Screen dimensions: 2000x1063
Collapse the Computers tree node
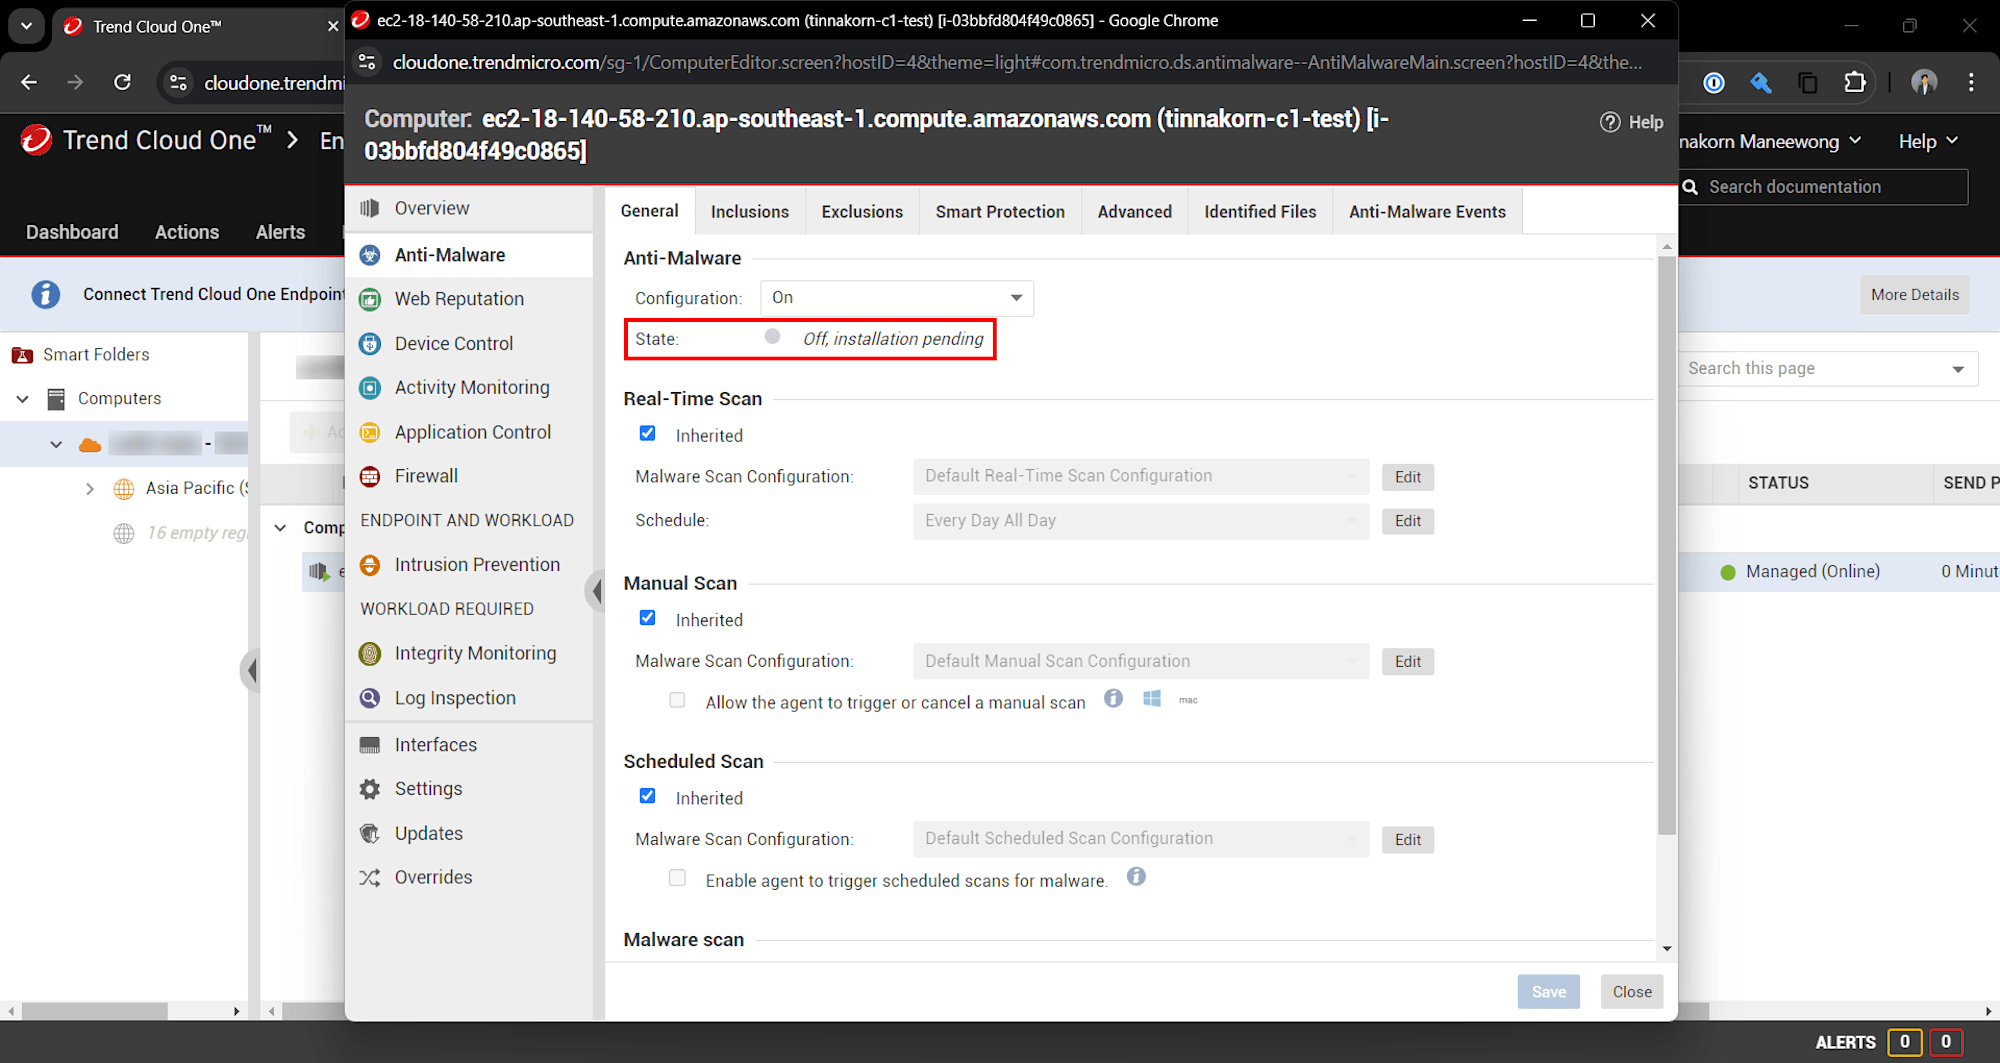22,399
